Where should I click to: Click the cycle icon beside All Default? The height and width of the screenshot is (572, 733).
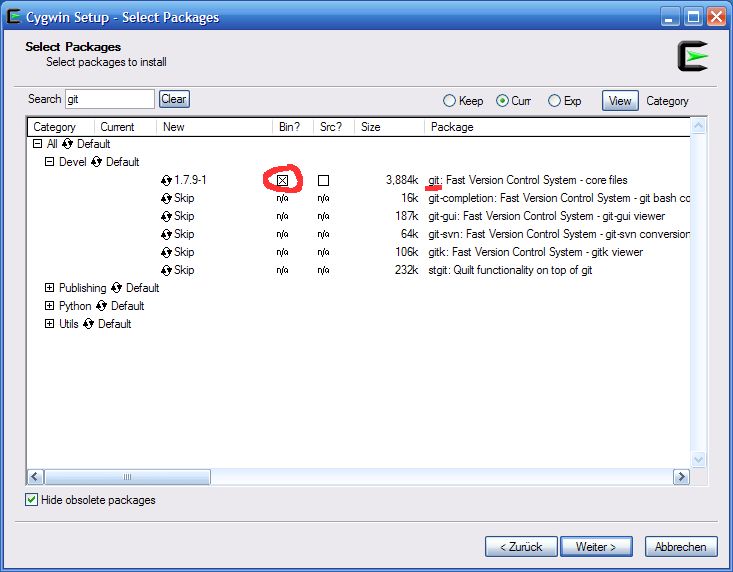click(x=67, y=144)
